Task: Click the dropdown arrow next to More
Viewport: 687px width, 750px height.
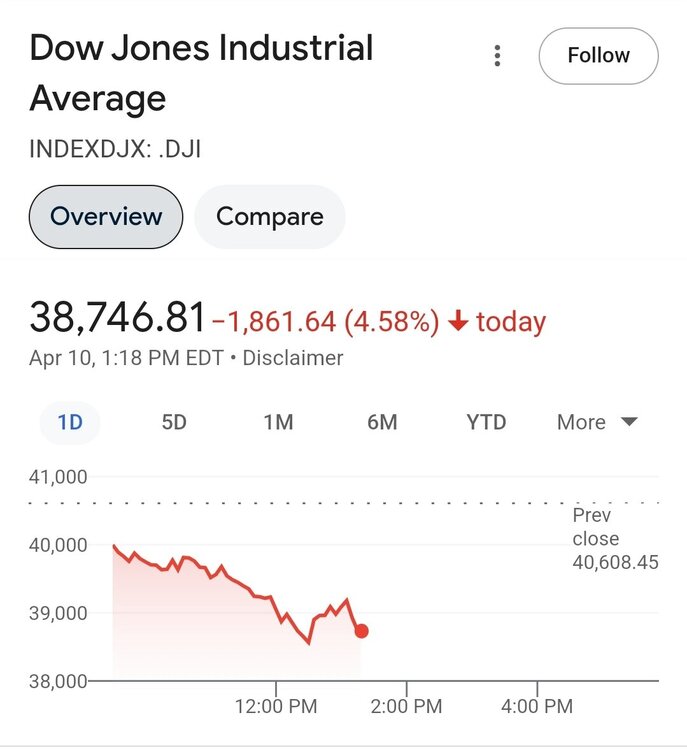Action: point(629,422)
